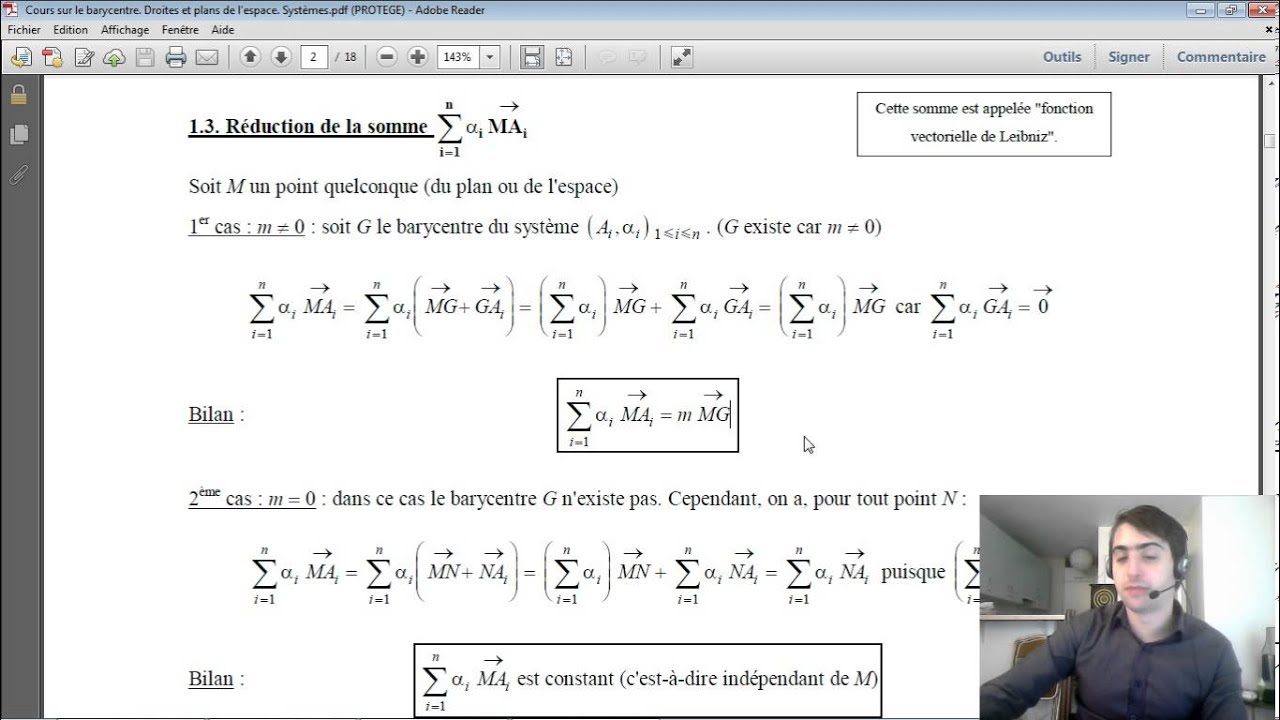Click the add sticky note comment icon
The image size is (1280, 720).
606,57
